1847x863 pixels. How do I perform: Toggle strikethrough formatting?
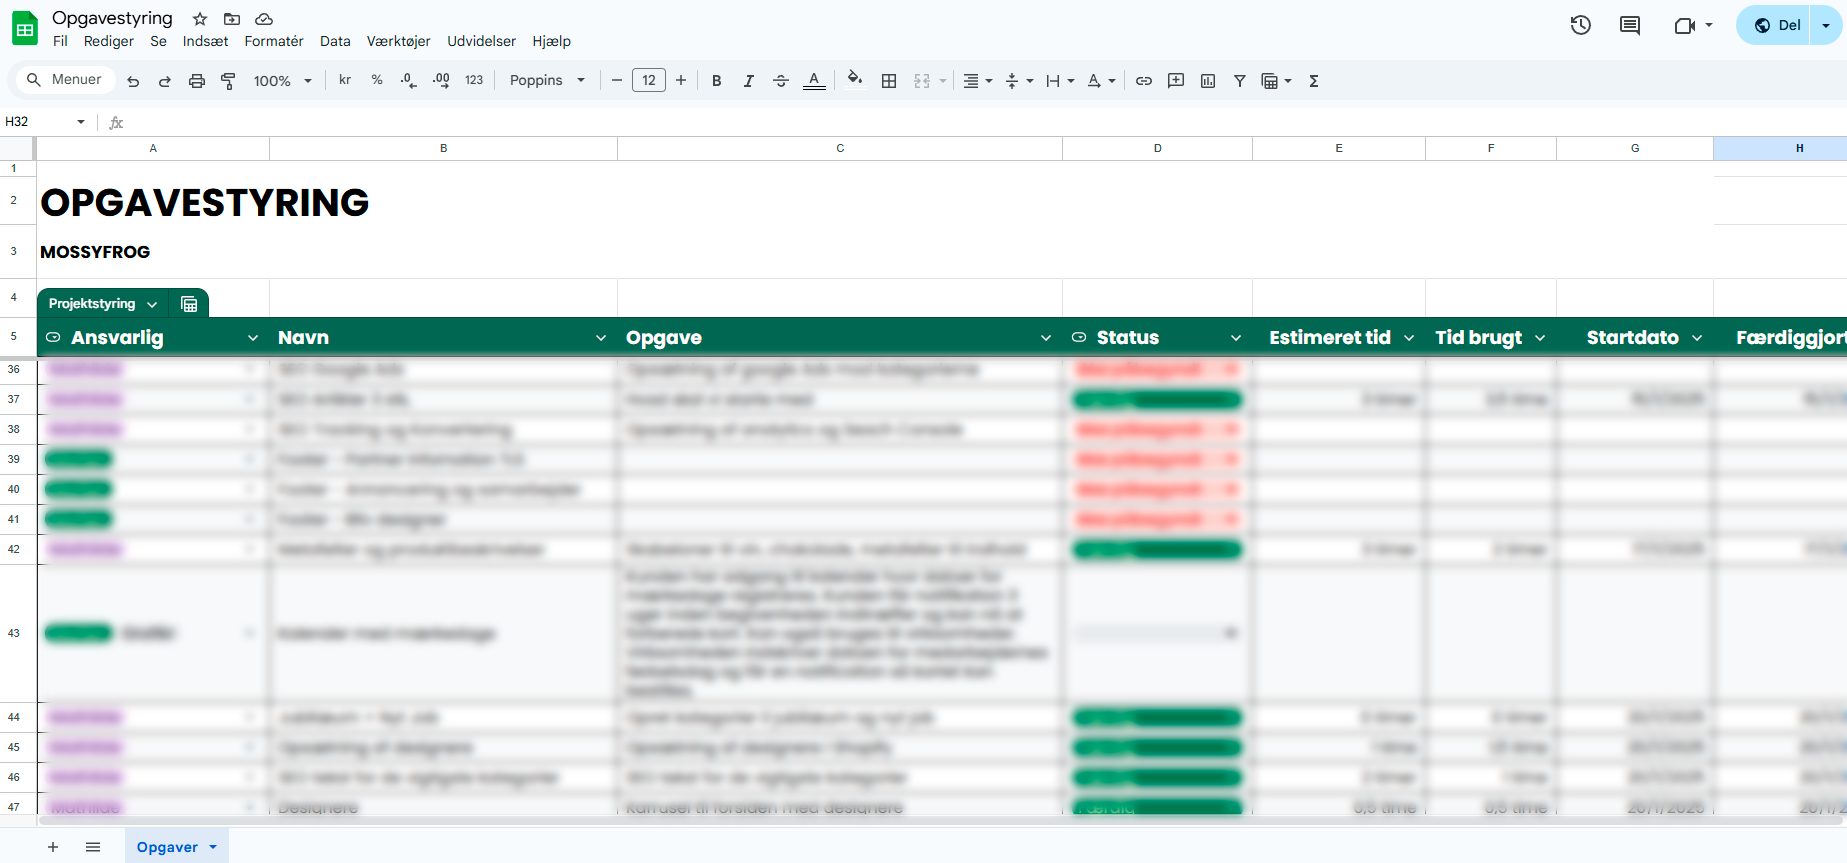point(781,81)
